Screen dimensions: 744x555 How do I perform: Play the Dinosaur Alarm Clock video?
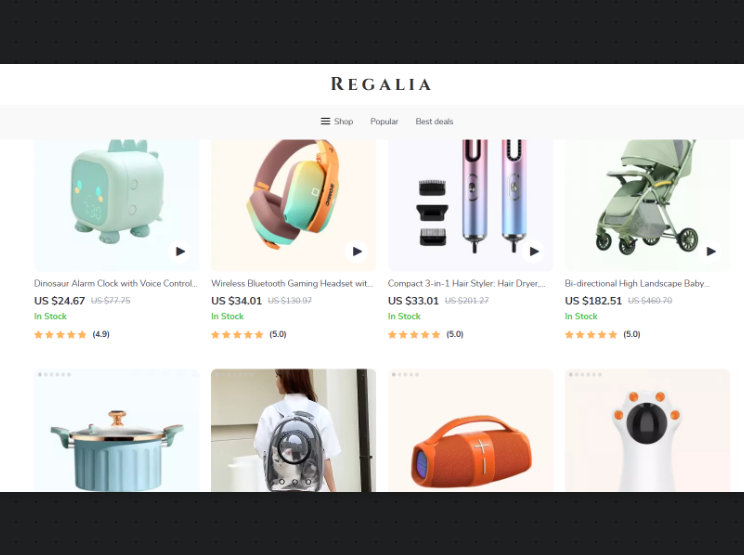[180, 251]
